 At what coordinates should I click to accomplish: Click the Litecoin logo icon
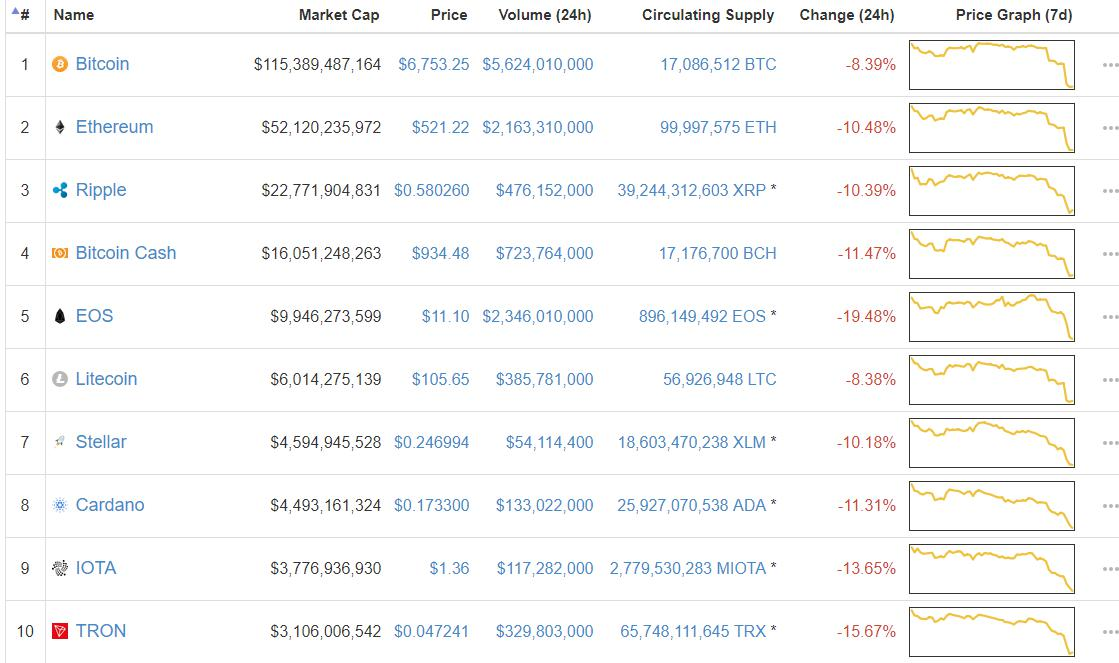[60, 379]
